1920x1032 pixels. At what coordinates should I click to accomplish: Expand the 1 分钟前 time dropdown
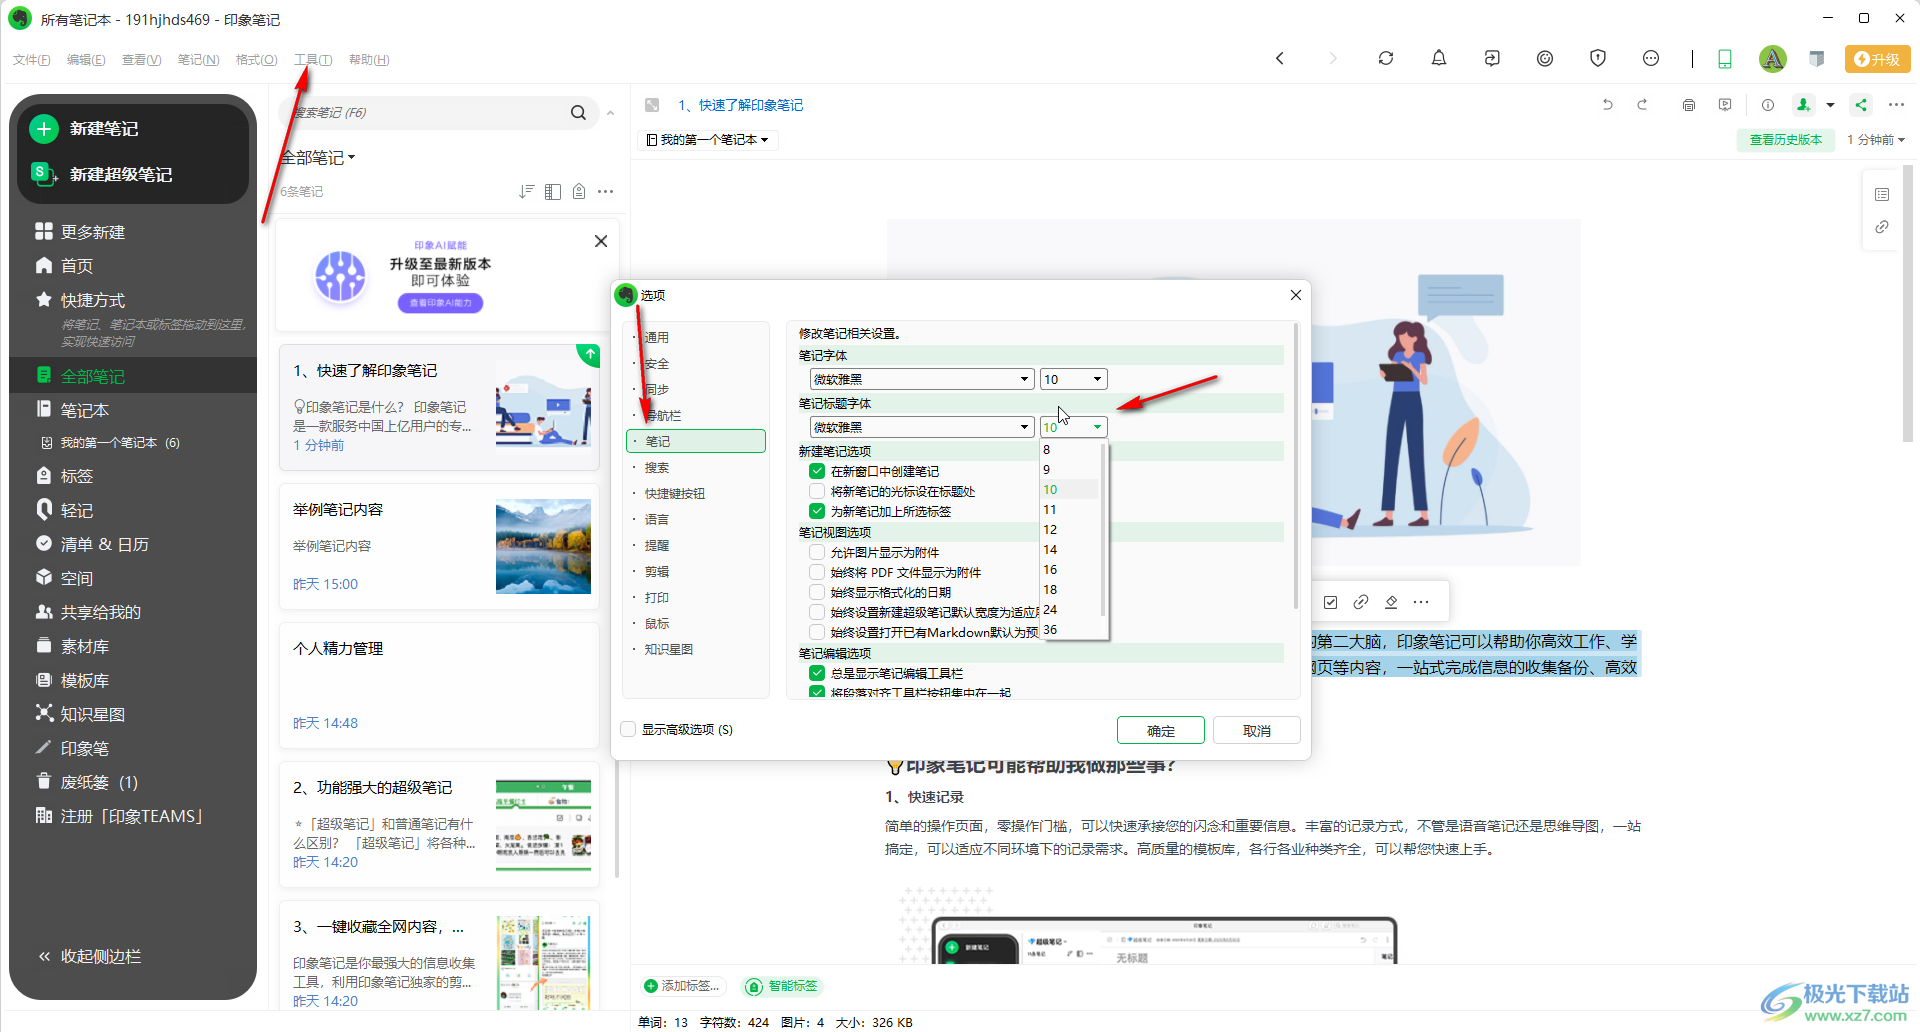pos(1876,140)
